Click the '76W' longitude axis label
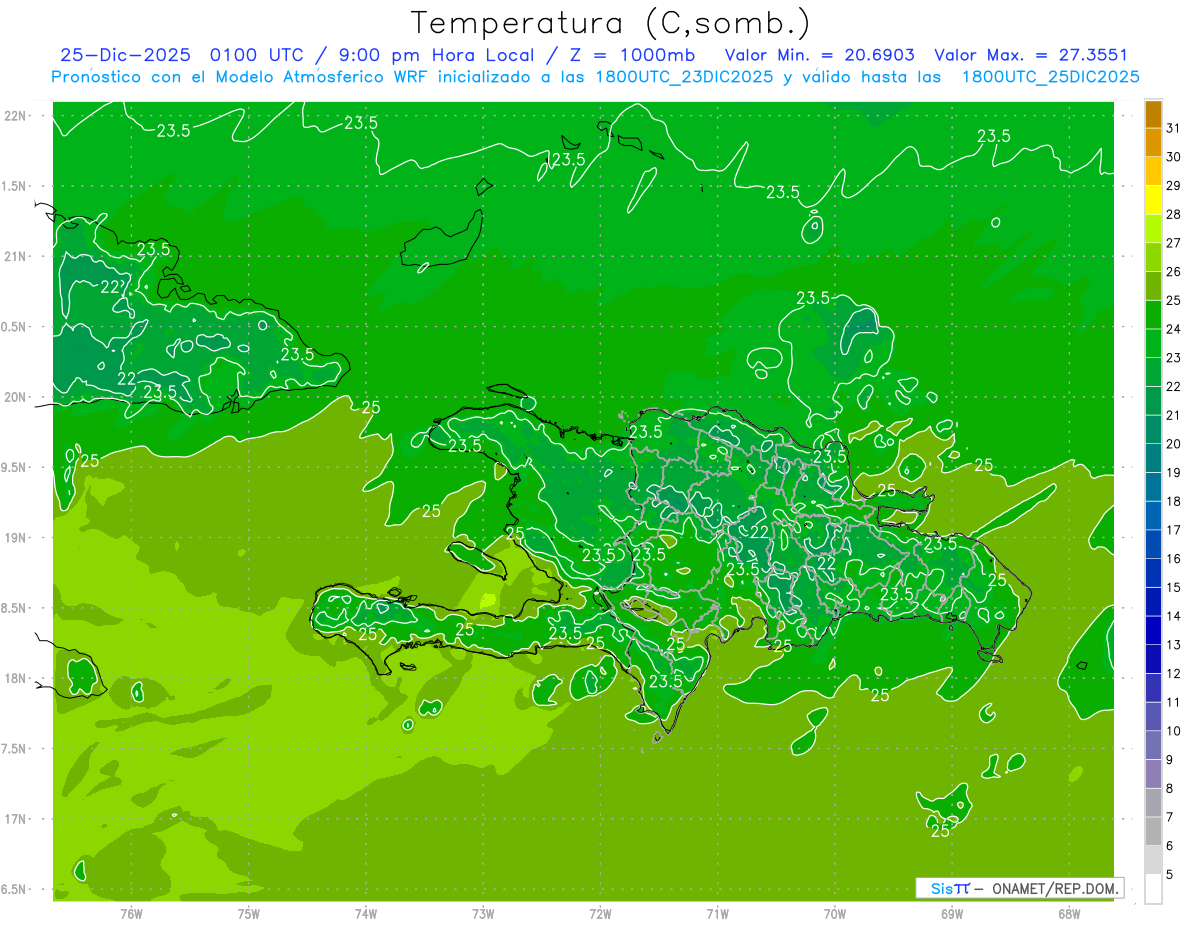Screen dimensions: 1200x927 click(131, 914)
